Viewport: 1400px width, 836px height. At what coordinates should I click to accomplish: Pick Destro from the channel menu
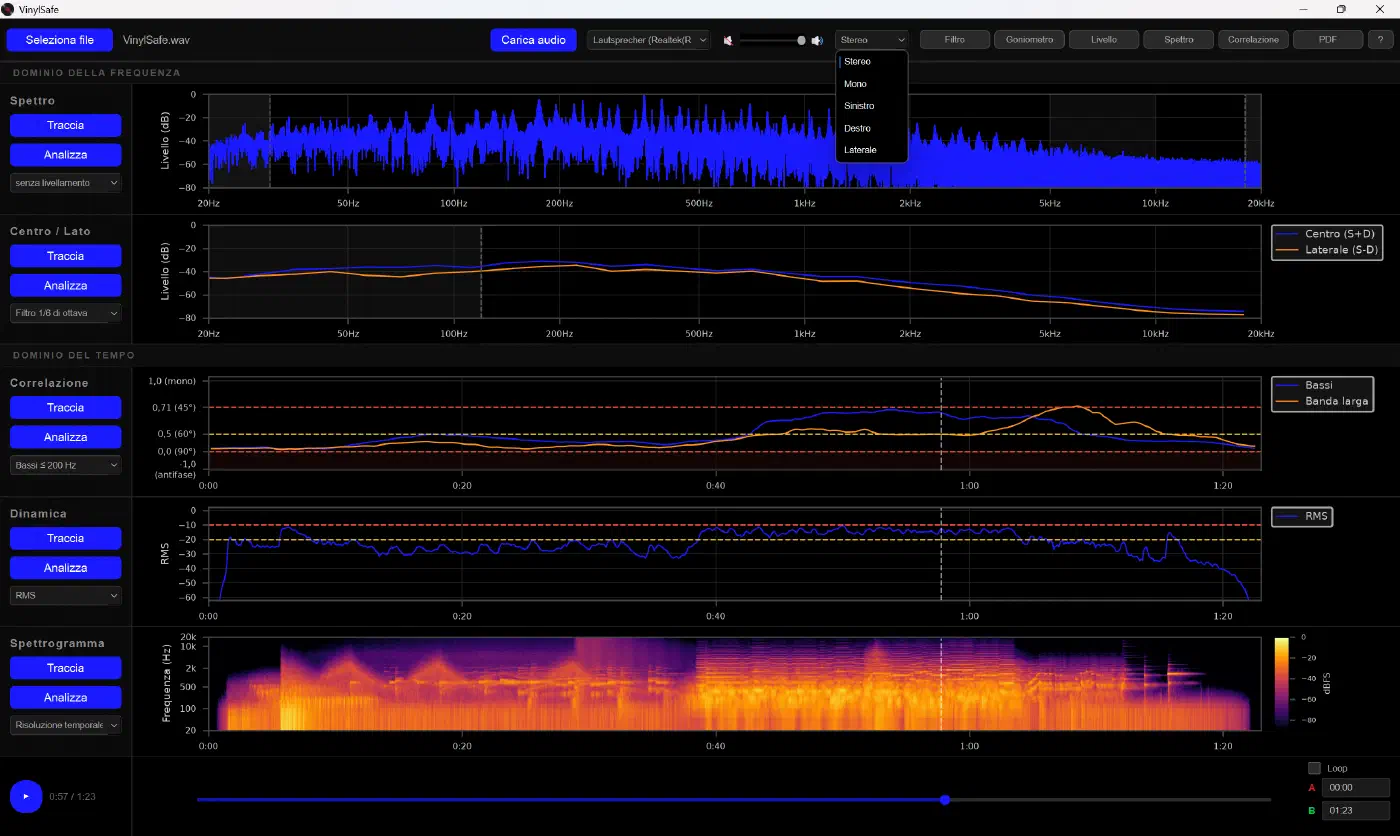coord(872,128)
